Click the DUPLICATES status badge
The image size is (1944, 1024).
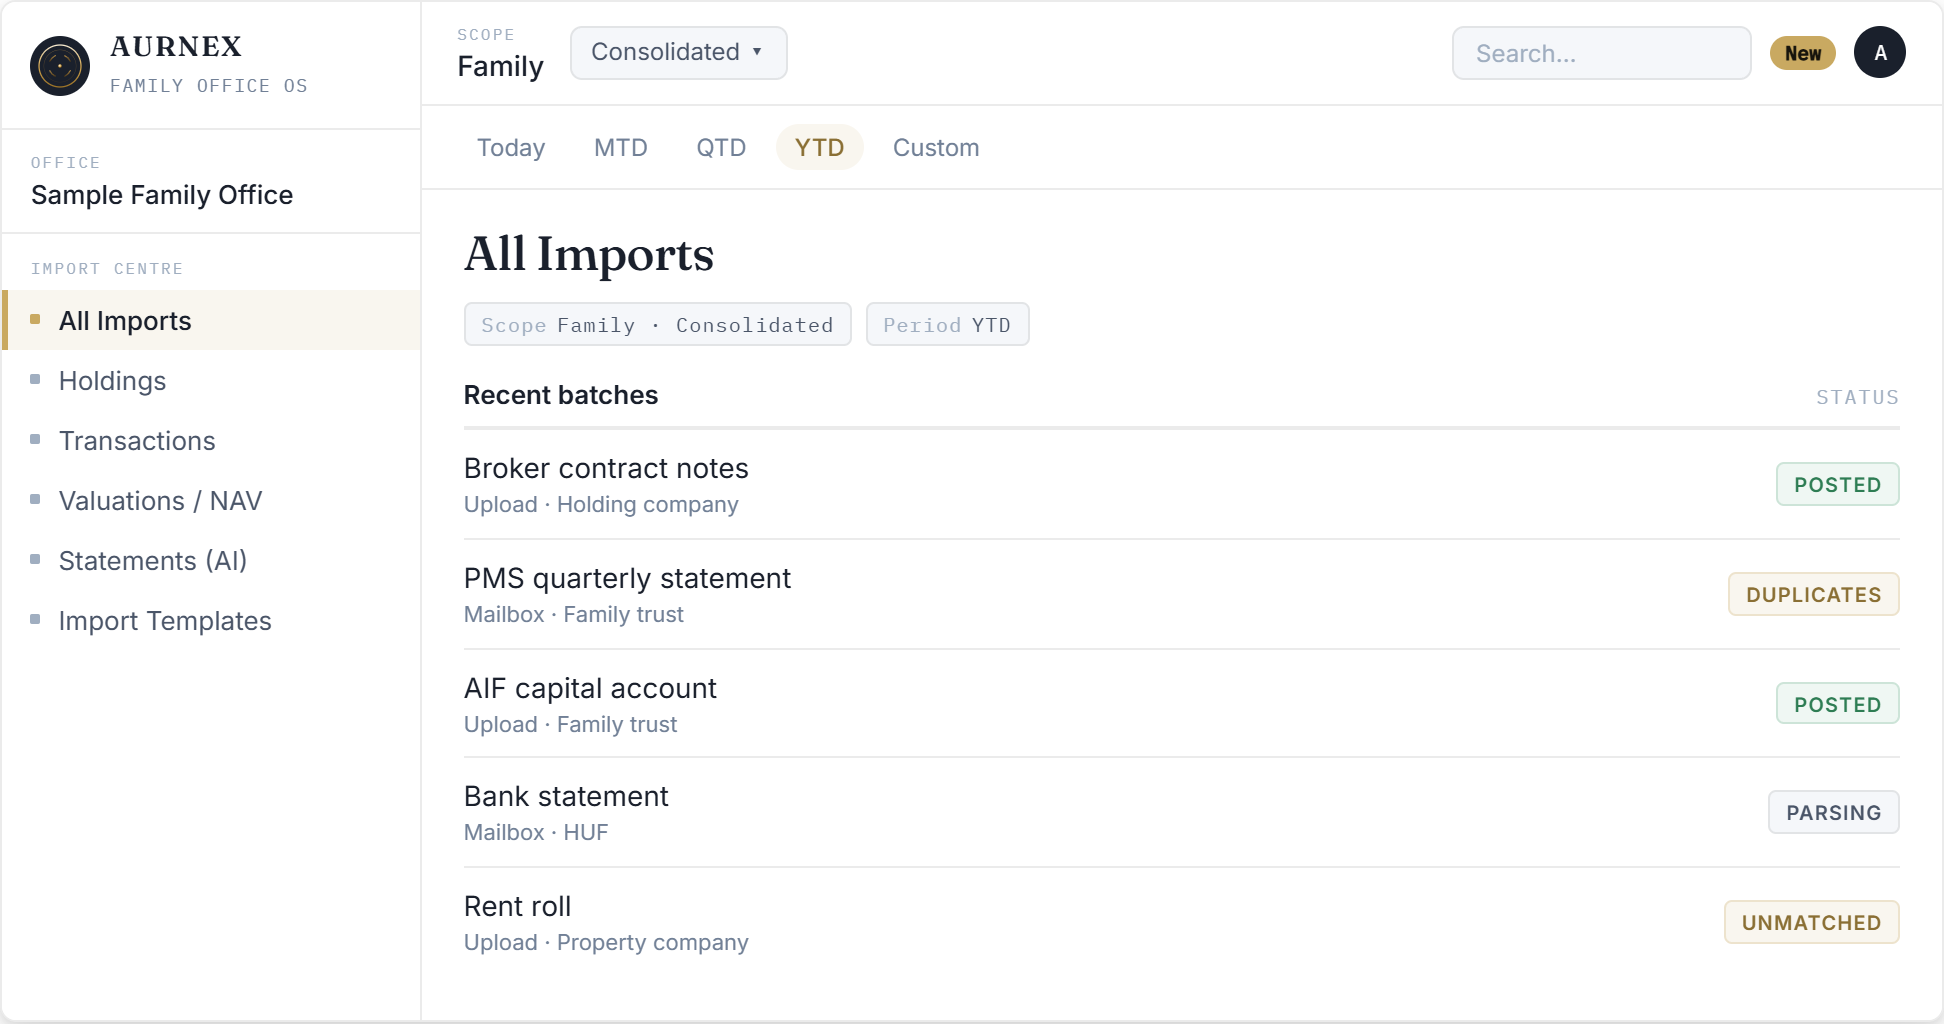coord(1814,594)
